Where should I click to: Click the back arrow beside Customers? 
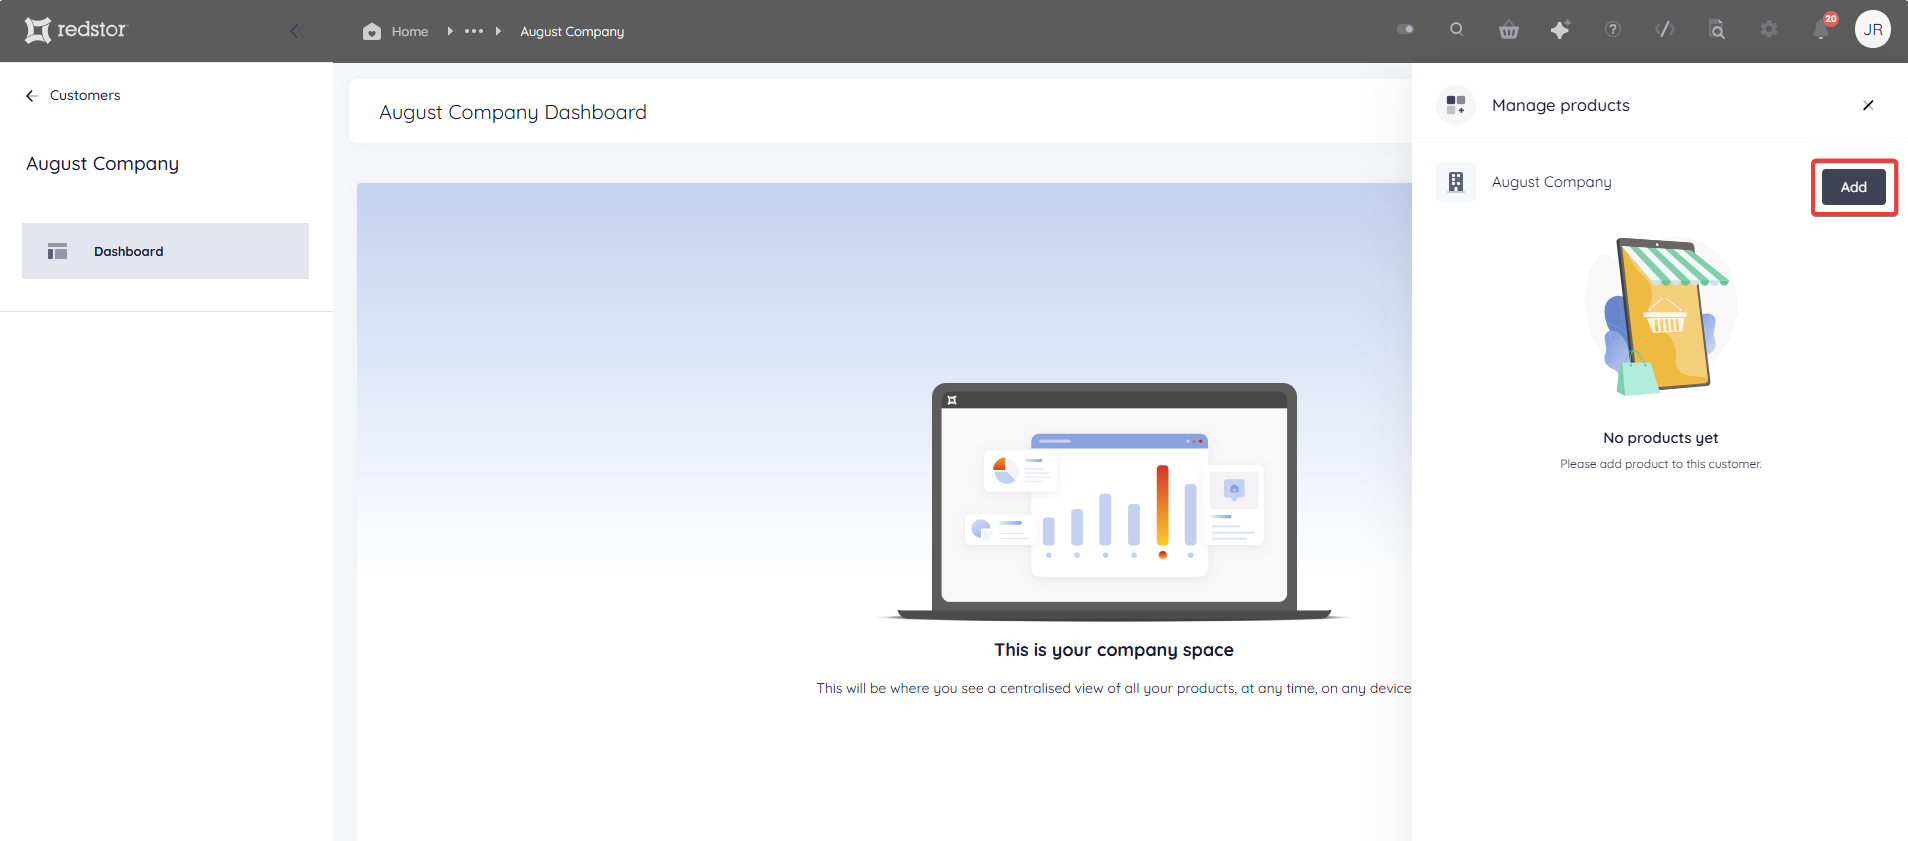tap(32, 96)
